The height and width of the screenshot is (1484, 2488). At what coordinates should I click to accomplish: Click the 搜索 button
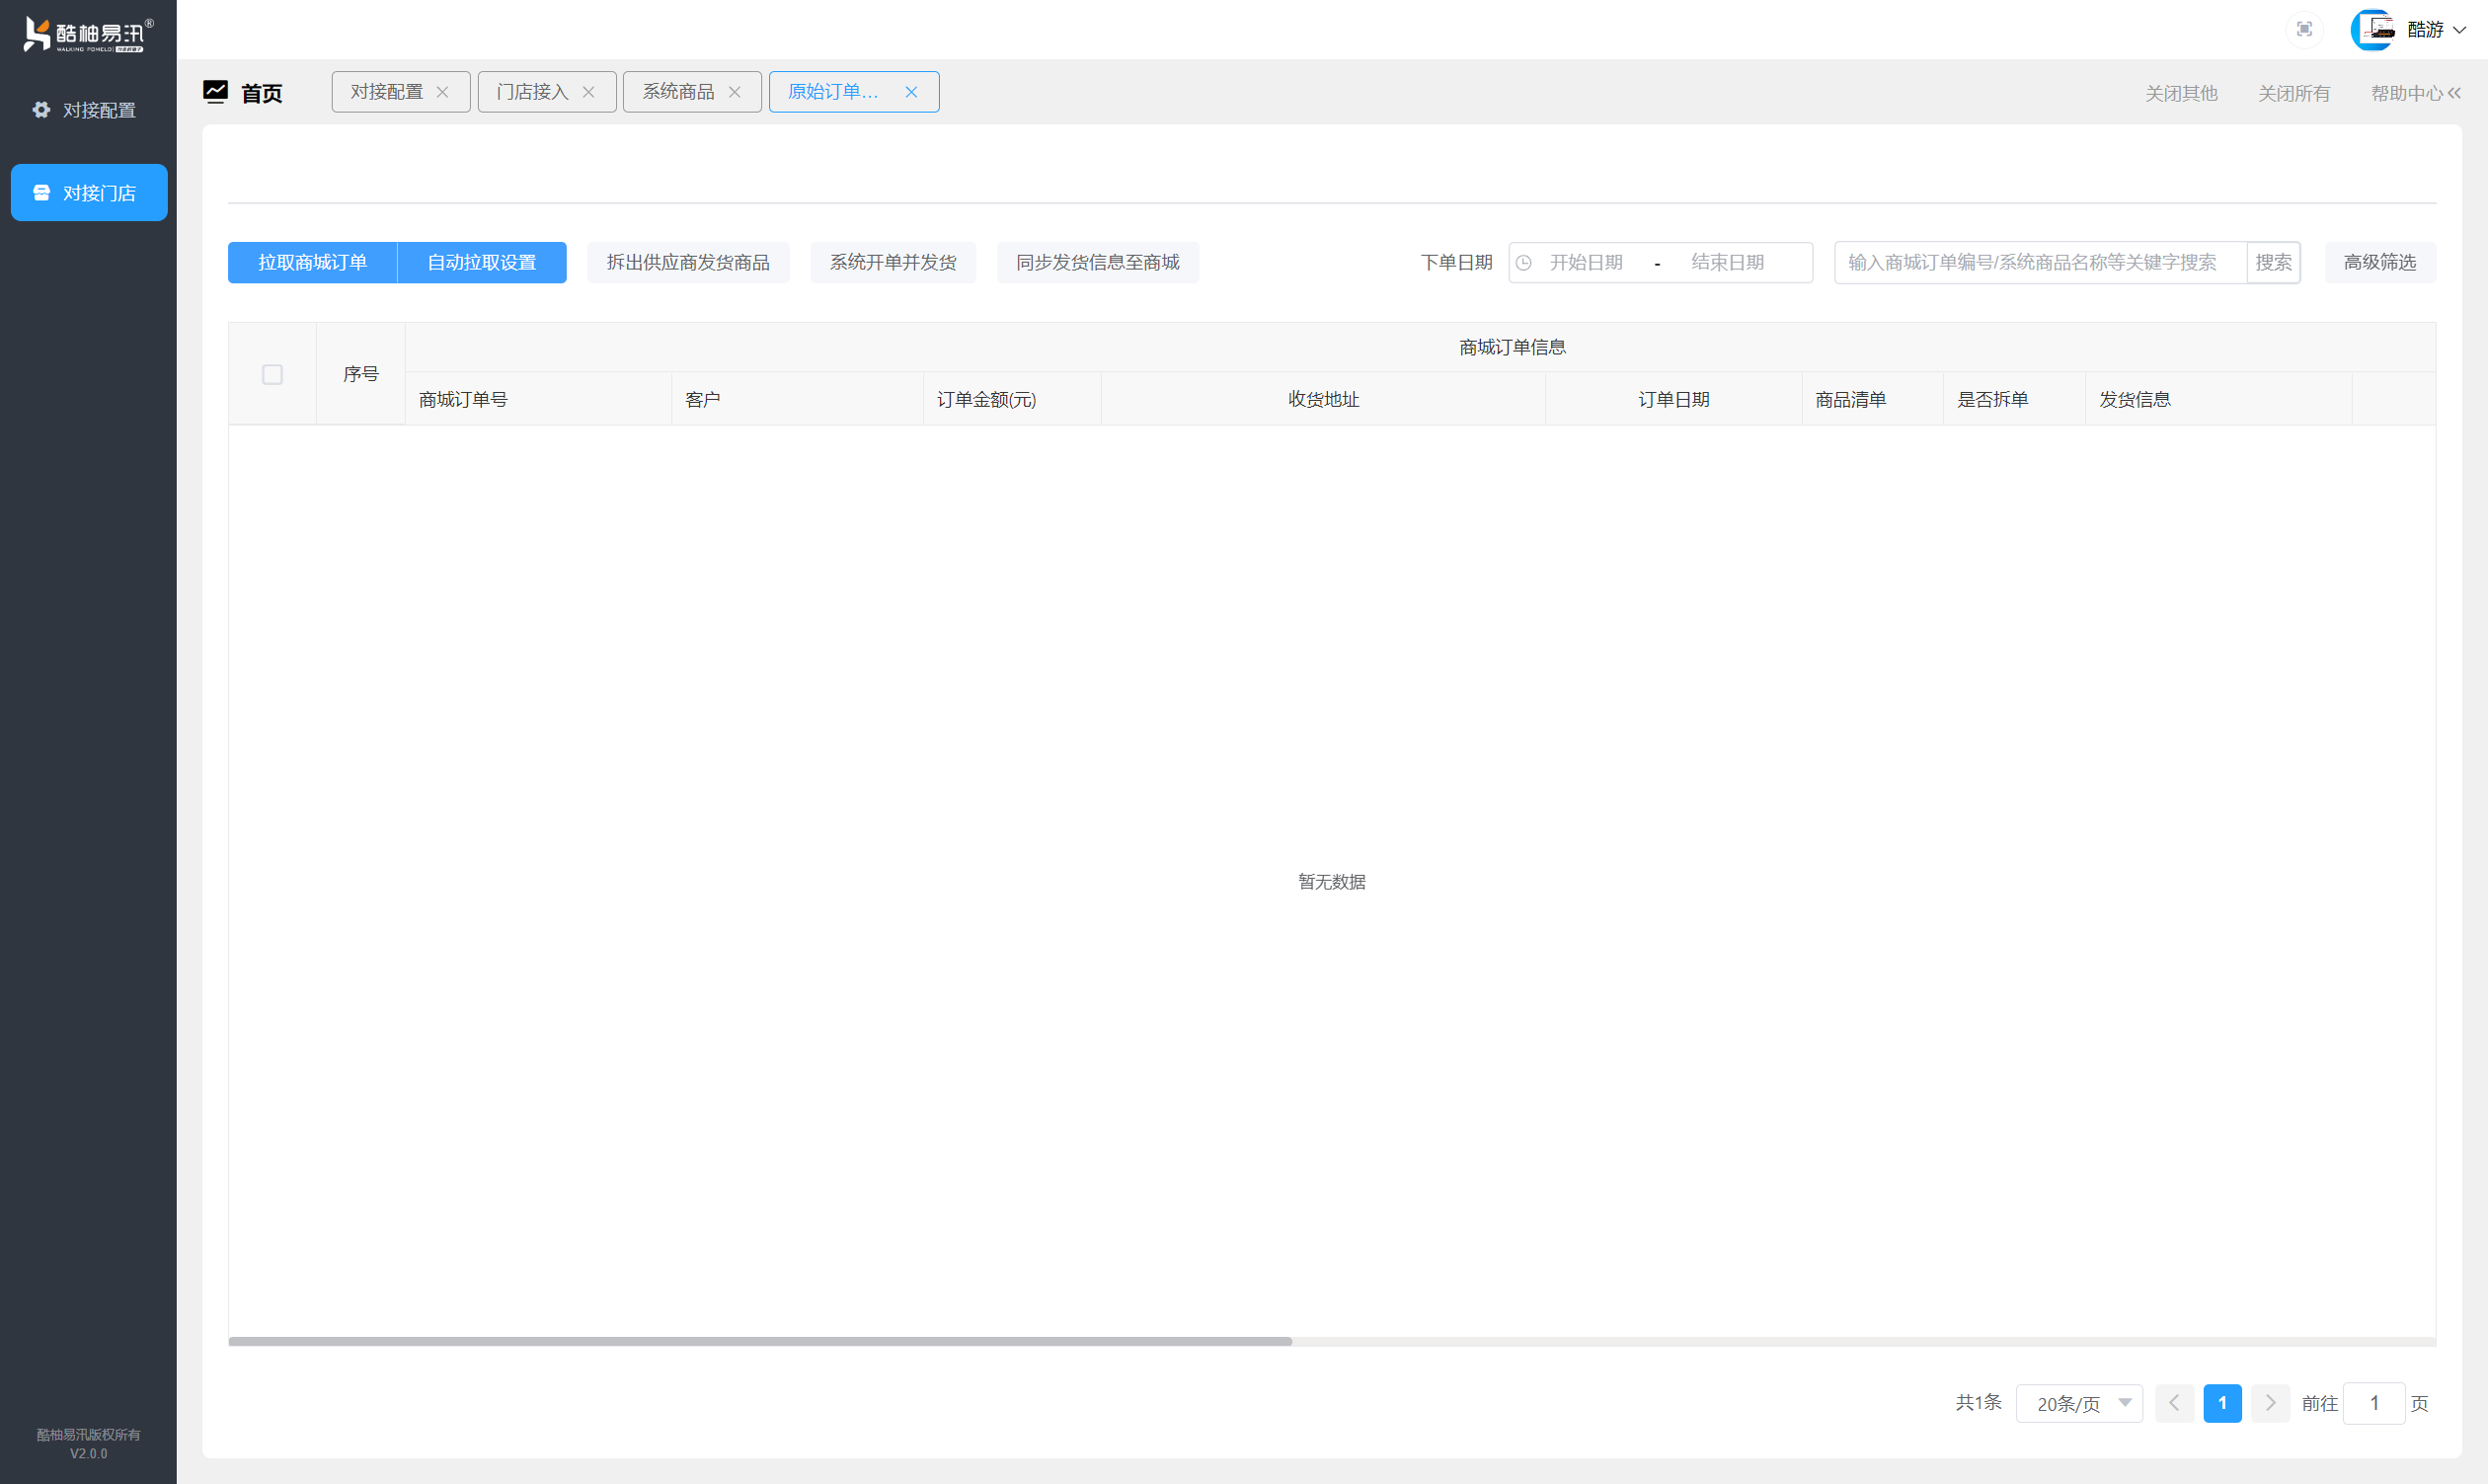point(2274,262)
